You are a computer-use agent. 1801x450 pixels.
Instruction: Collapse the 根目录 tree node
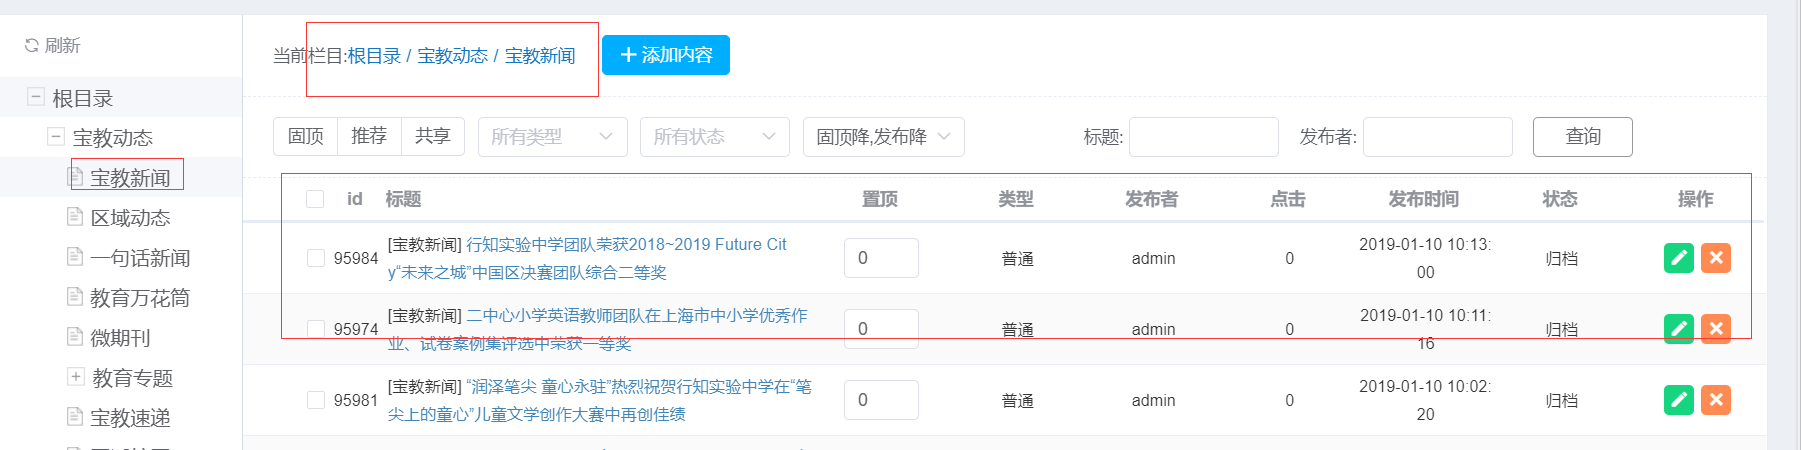click(36, 97)
